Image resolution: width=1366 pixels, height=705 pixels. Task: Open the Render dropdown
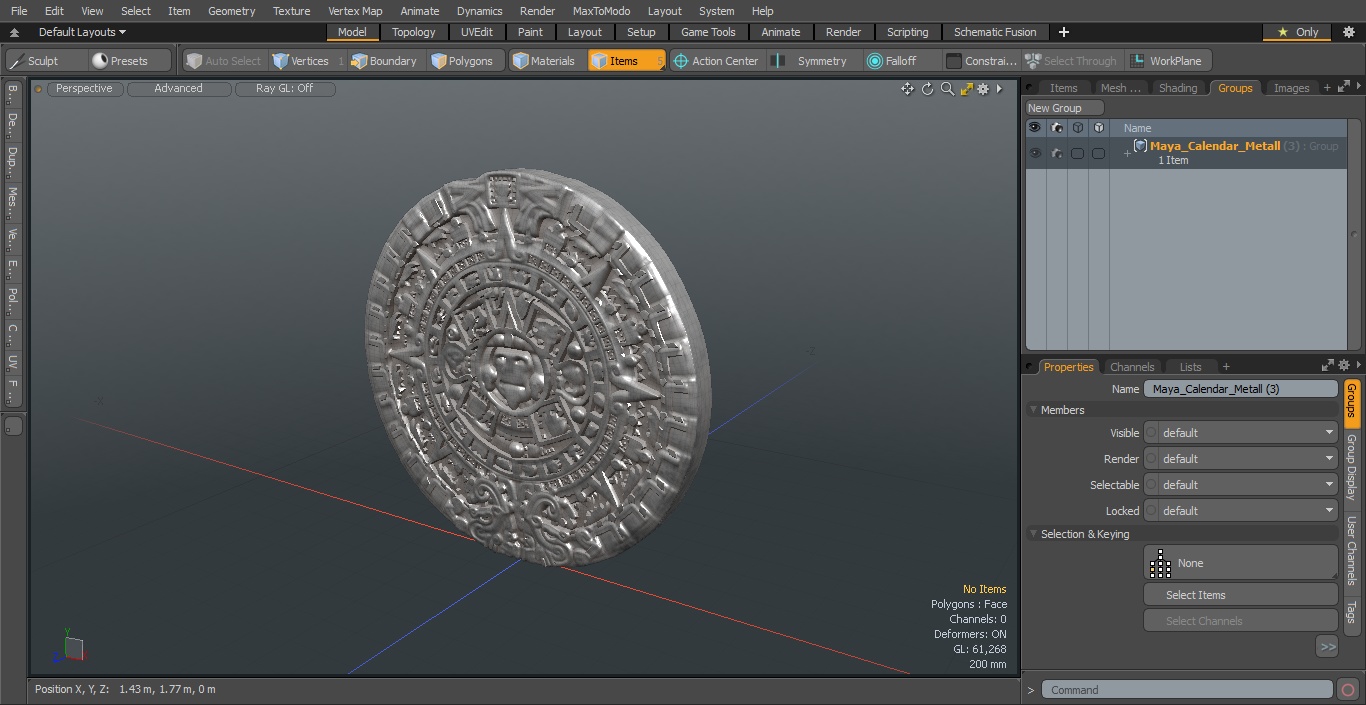(1241, 459)
